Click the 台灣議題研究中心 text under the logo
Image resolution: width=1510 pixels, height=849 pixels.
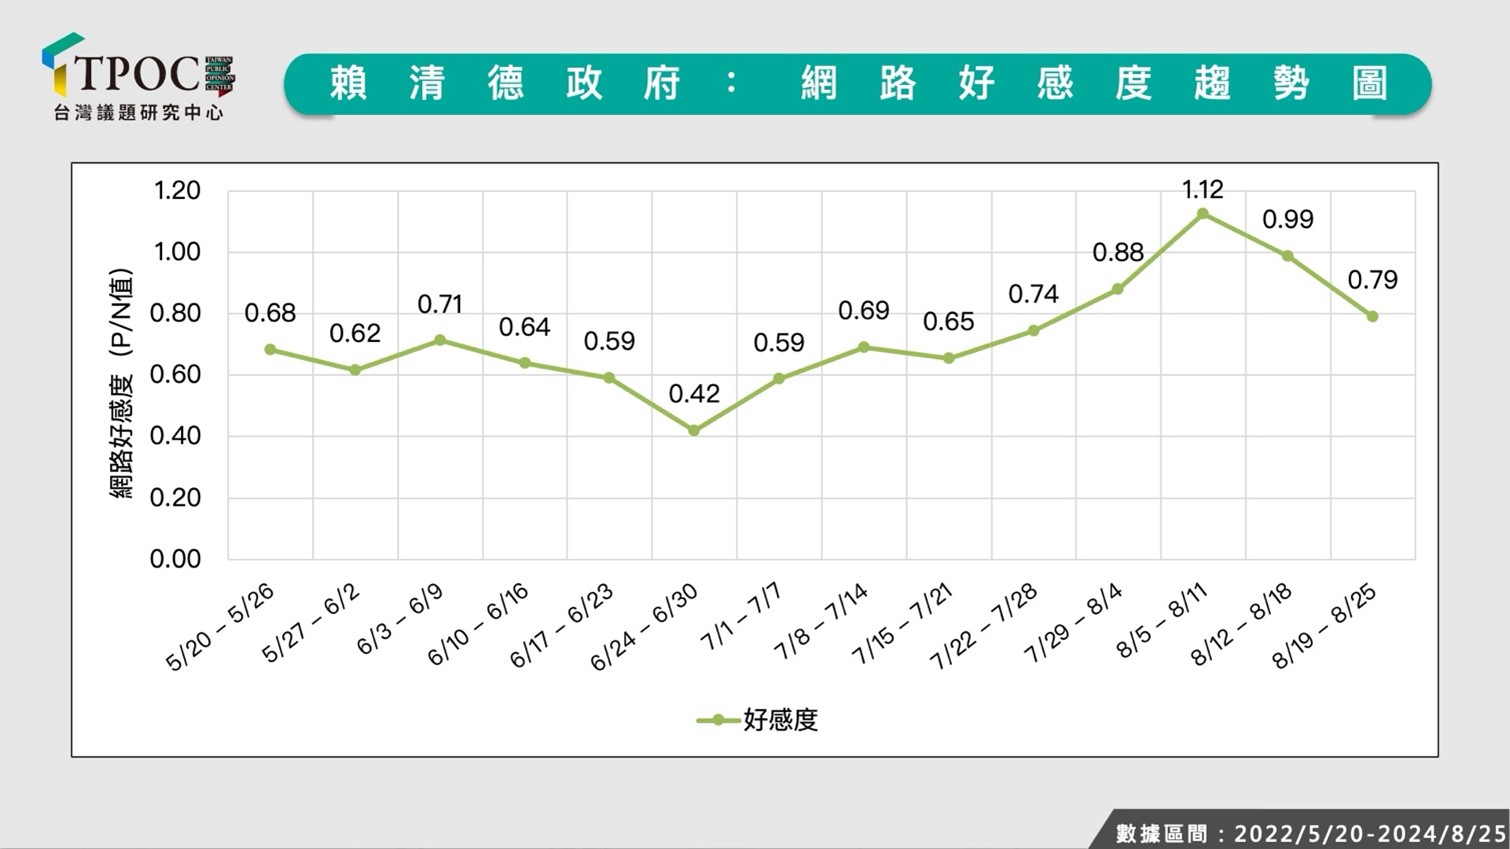tap(138, 112)
